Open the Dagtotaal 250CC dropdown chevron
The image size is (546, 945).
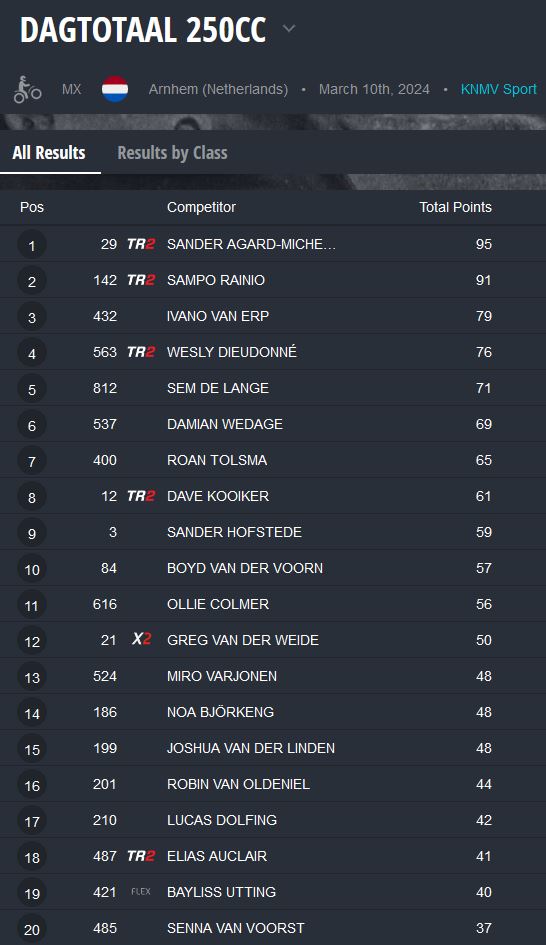tap(289, 28)
